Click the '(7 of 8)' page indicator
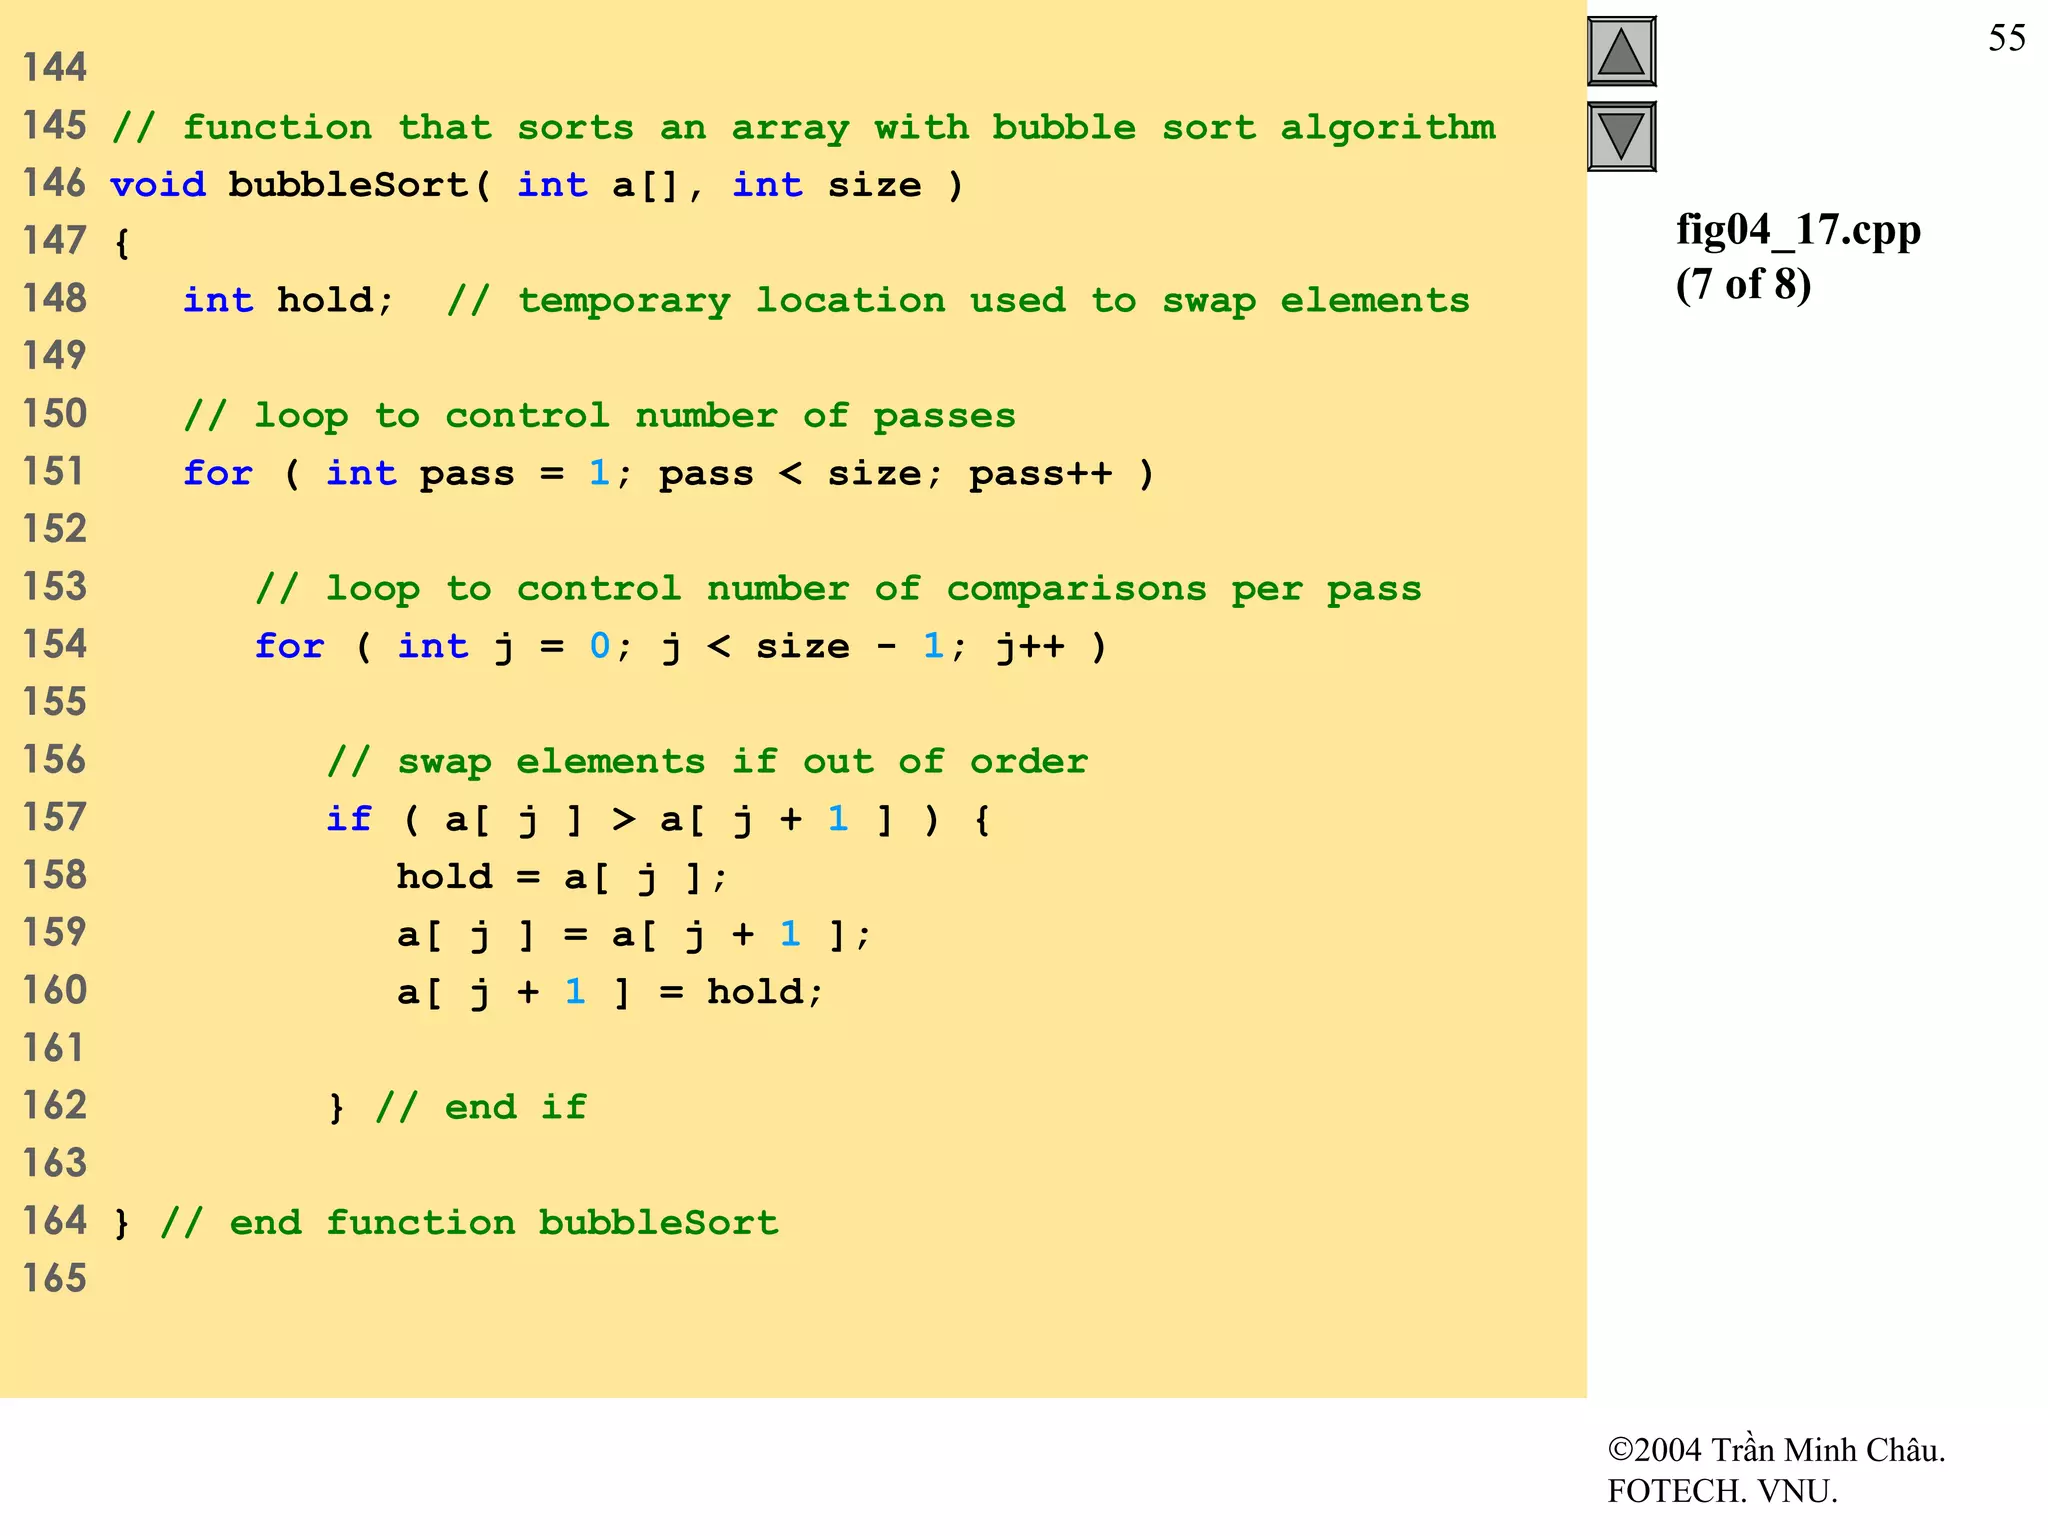 (x=1743, y=284)
